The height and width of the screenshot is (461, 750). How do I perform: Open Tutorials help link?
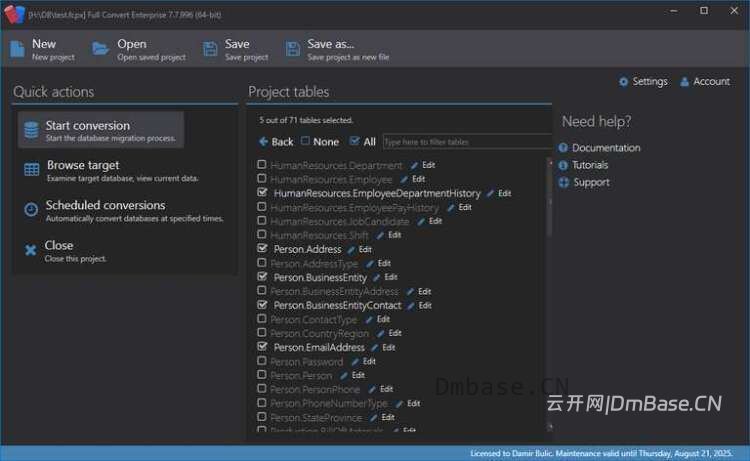584,165
